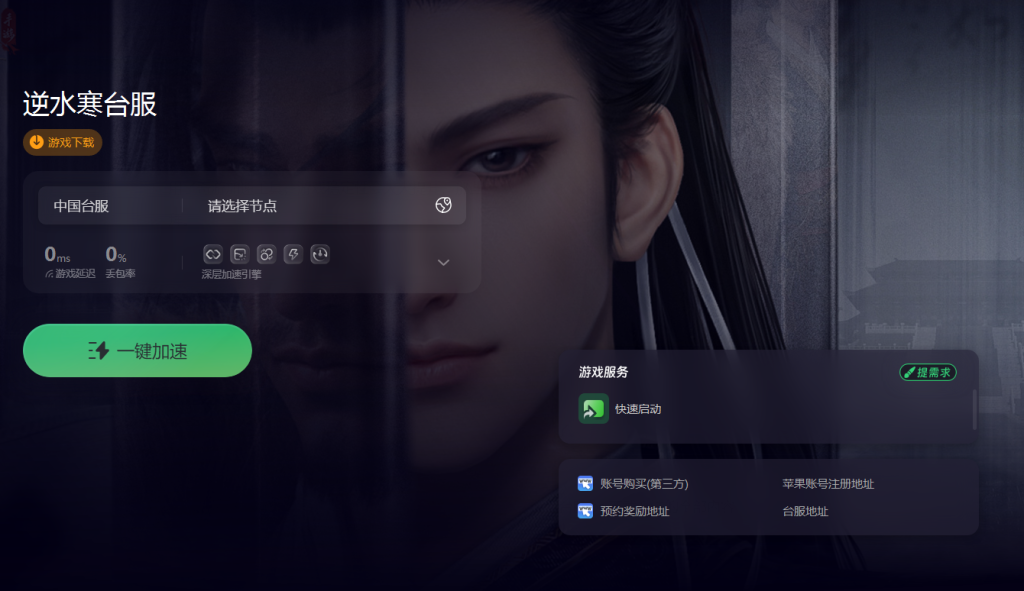
Task: Click the web icon beside 预约奖励地址
Action: point(585,511)
